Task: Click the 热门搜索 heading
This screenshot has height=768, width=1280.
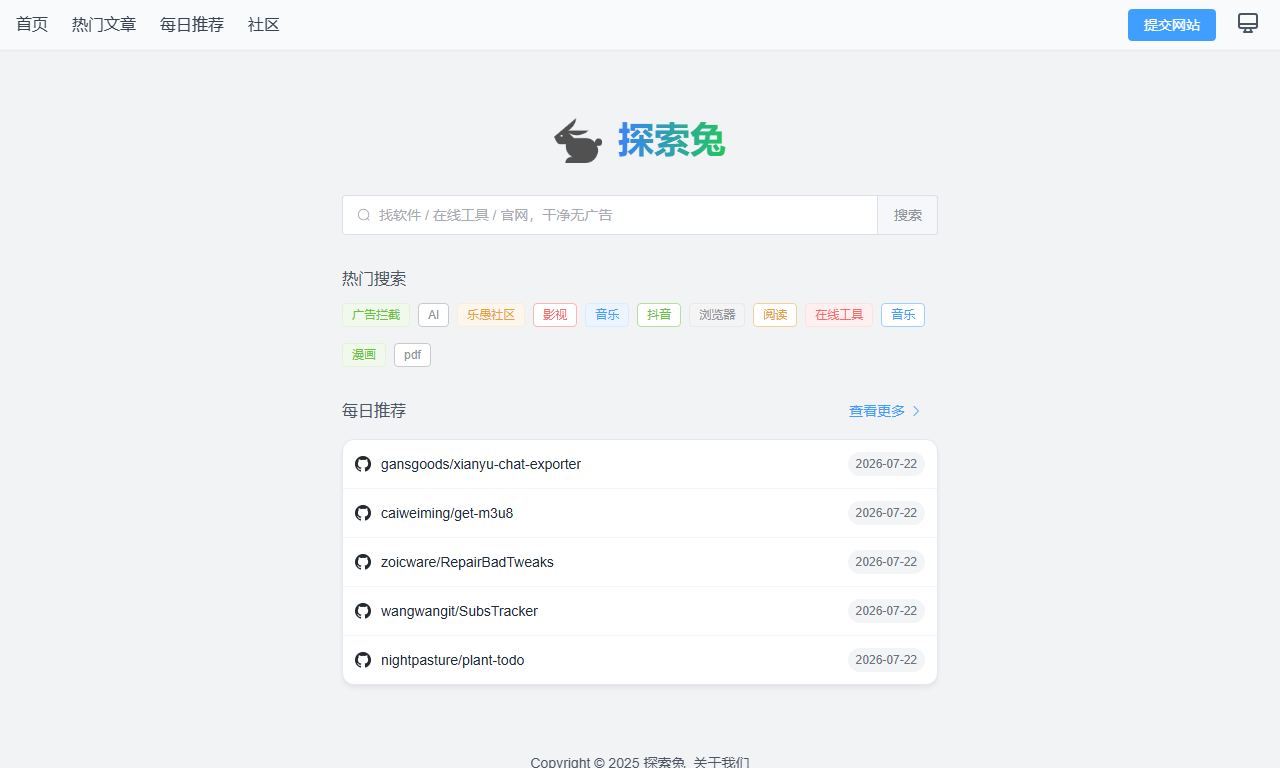Action: tap(374, 279)
